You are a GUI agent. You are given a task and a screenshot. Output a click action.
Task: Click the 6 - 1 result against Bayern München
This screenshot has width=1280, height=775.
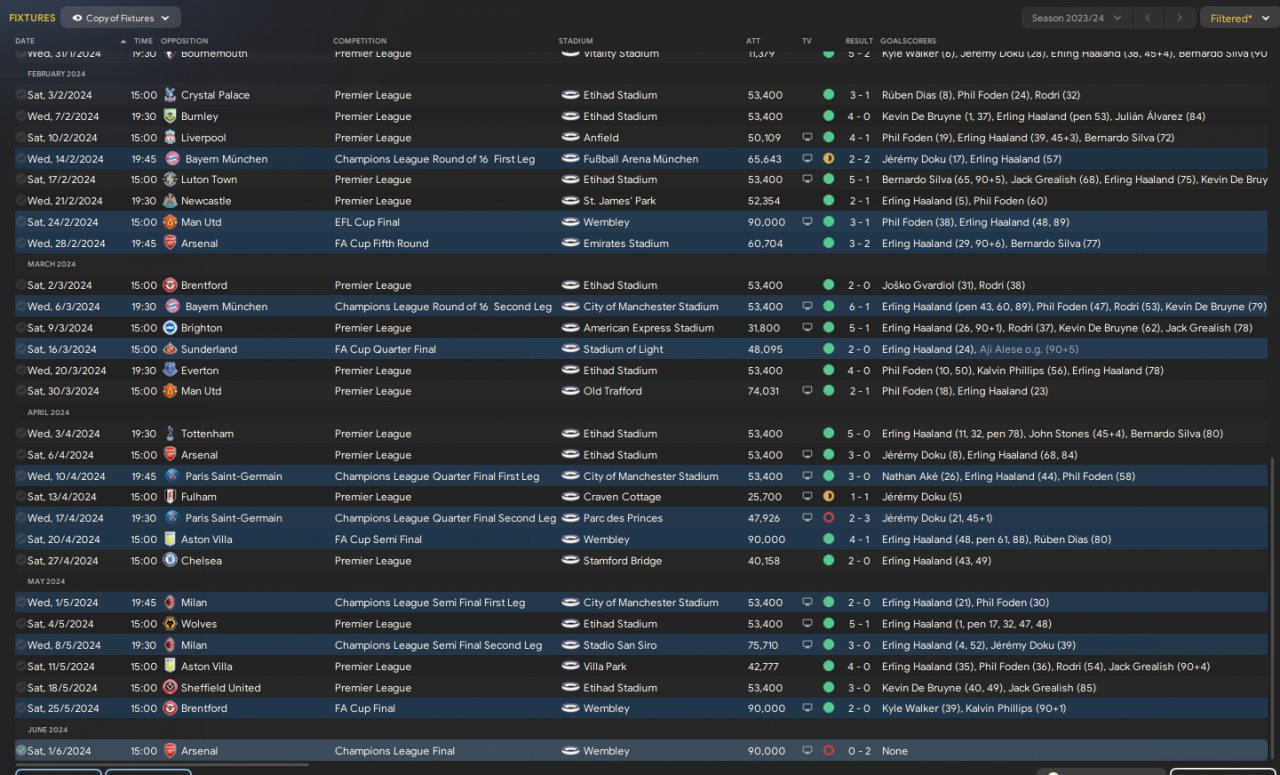tap(859, 307)
